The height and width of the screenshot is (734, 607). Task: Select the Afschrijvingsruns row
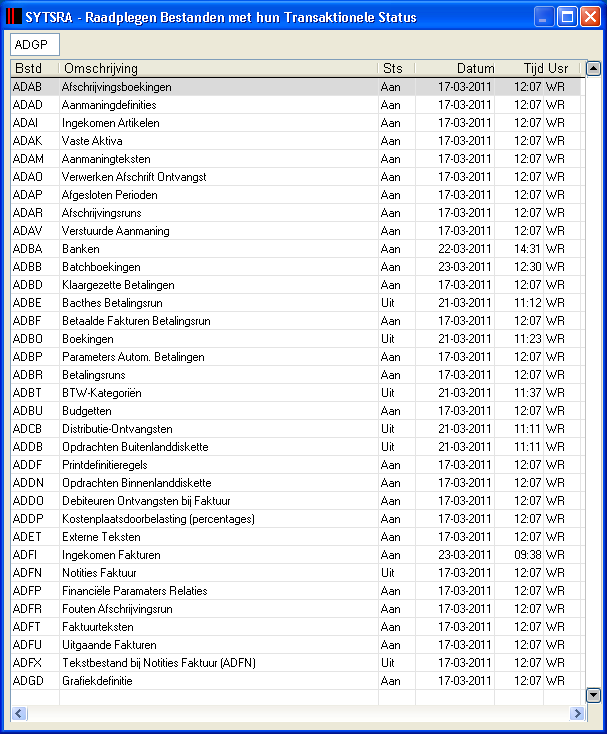296,213
